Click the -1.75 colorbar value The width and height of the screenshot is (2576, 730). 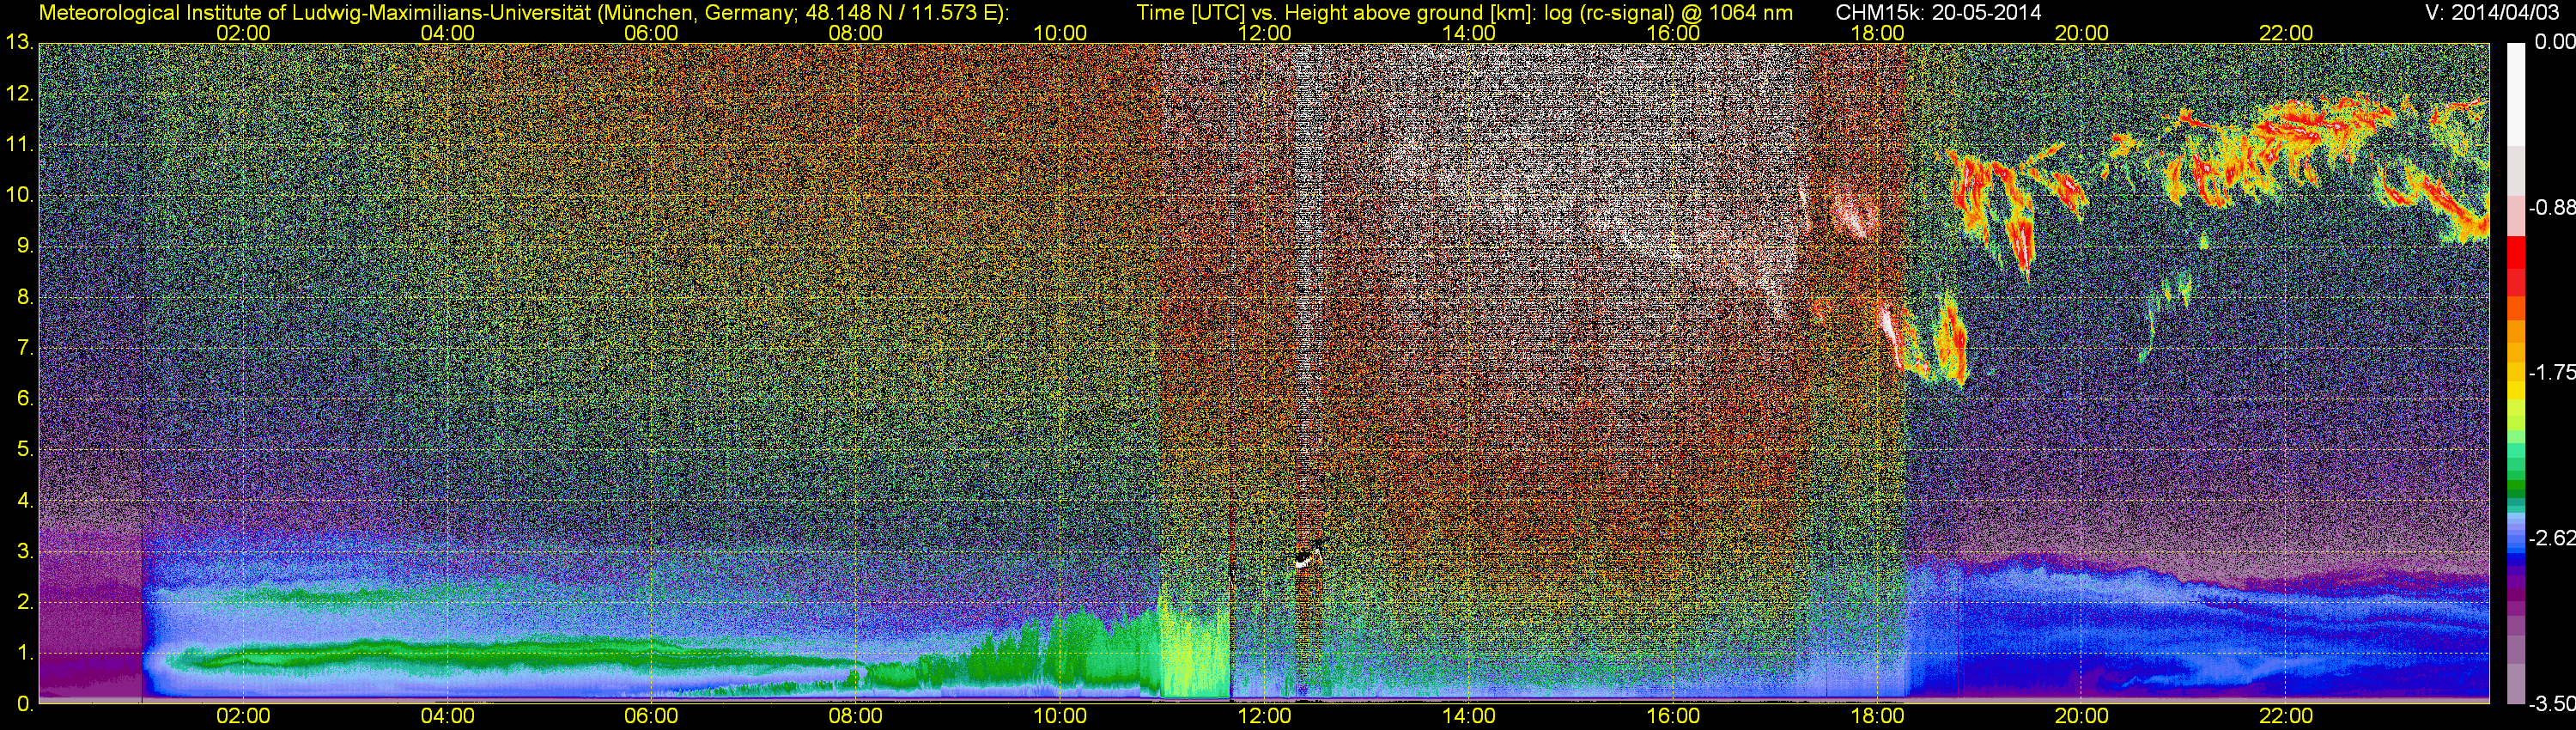click(2552, 372)
